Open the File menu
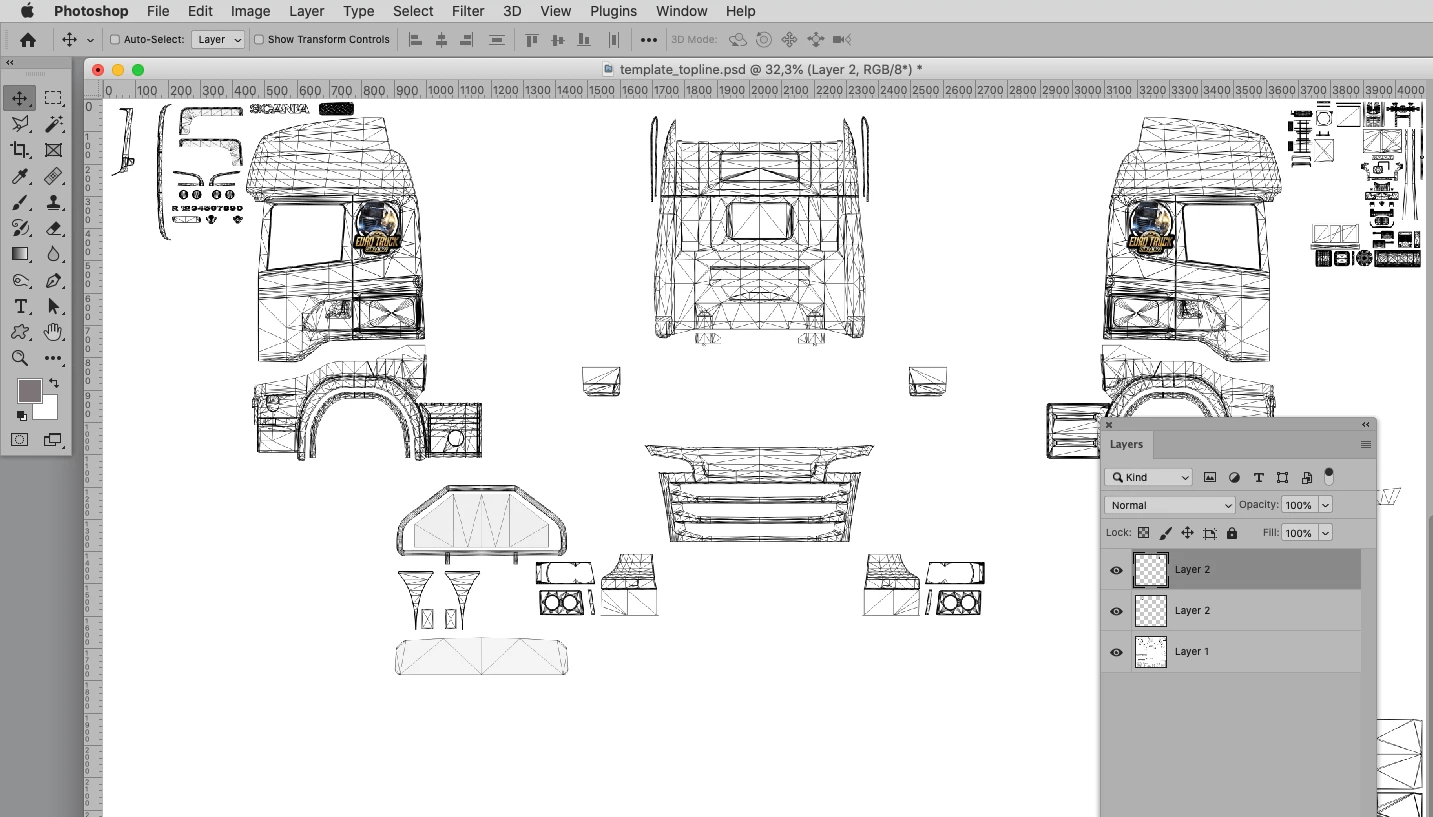The width and height of the screenshot is (1433, 817). click(x=158, y=11)
